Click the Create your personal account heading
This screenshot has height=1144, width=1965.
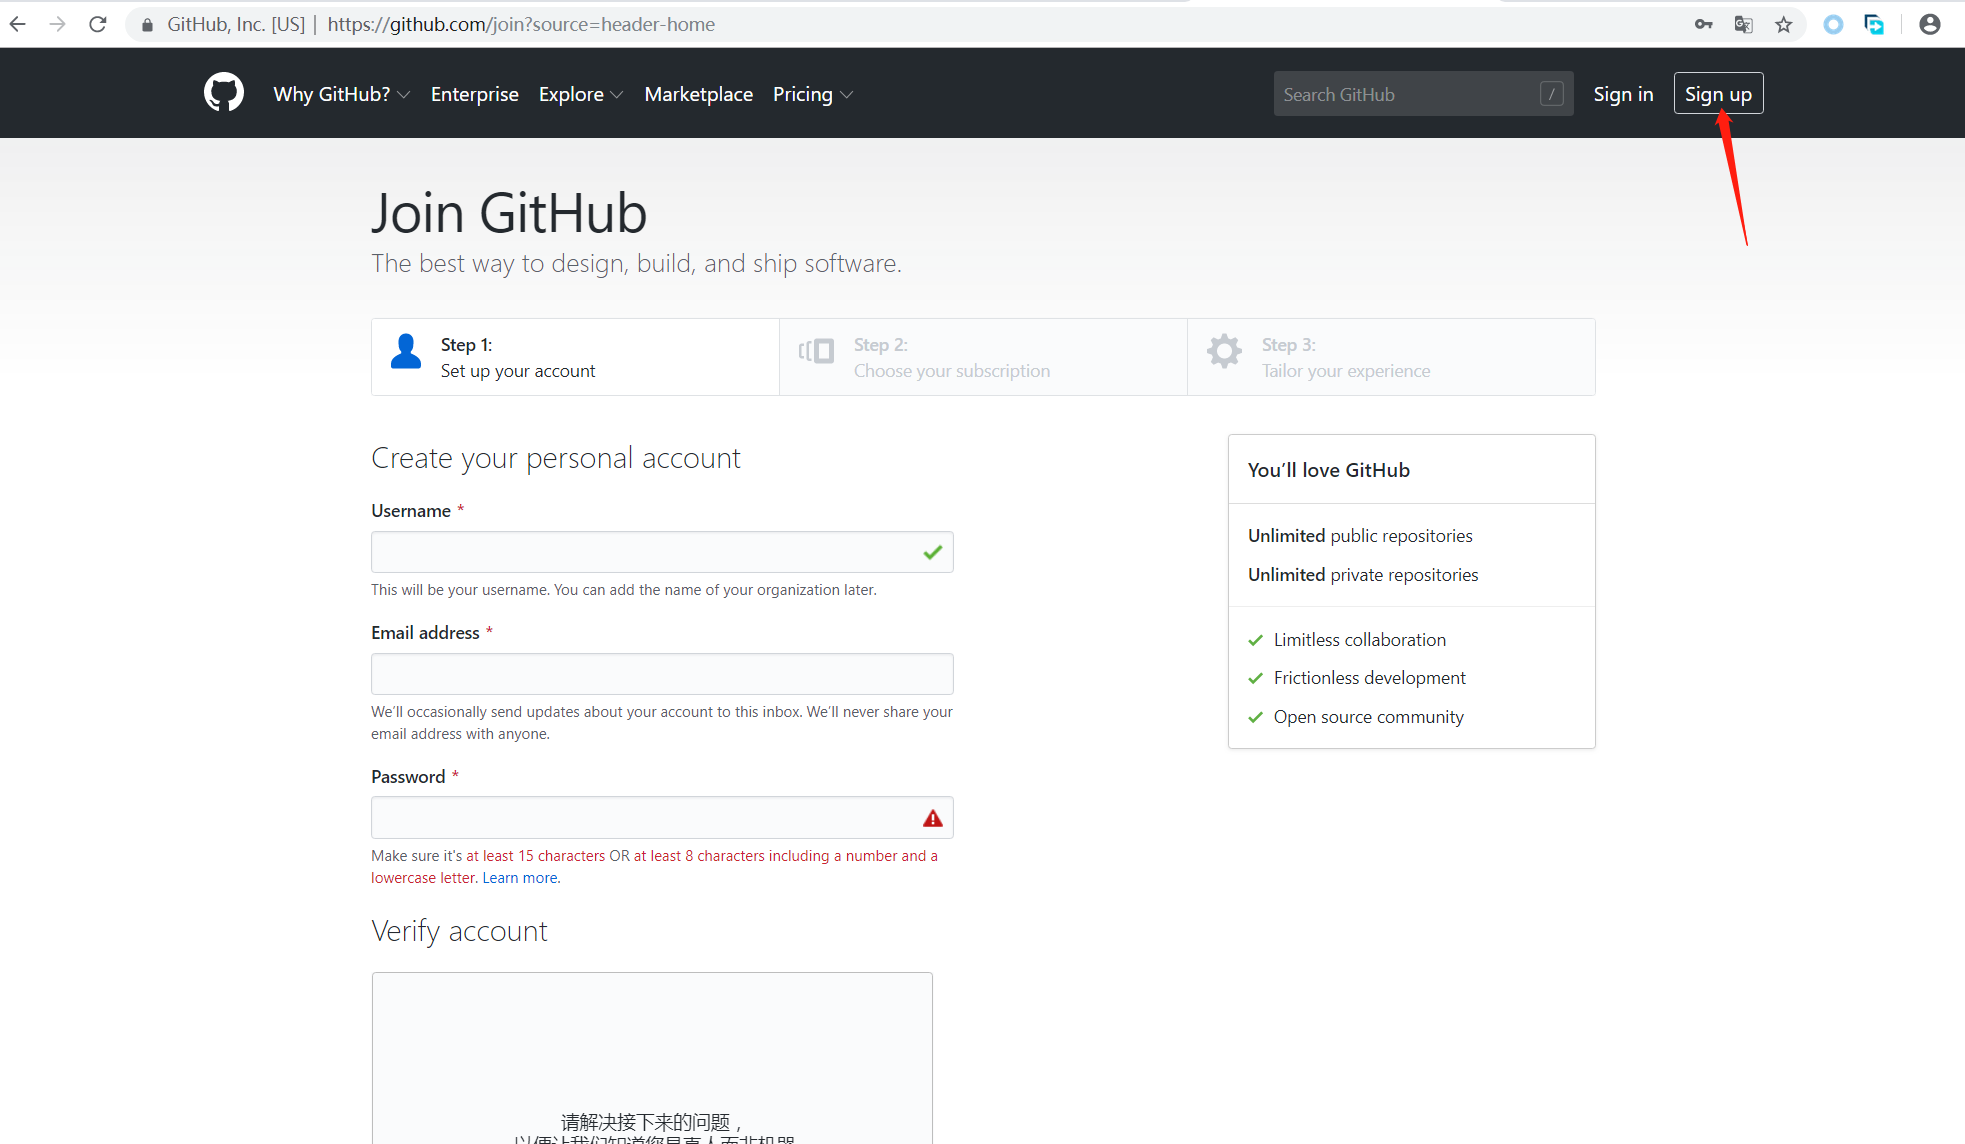555,458
